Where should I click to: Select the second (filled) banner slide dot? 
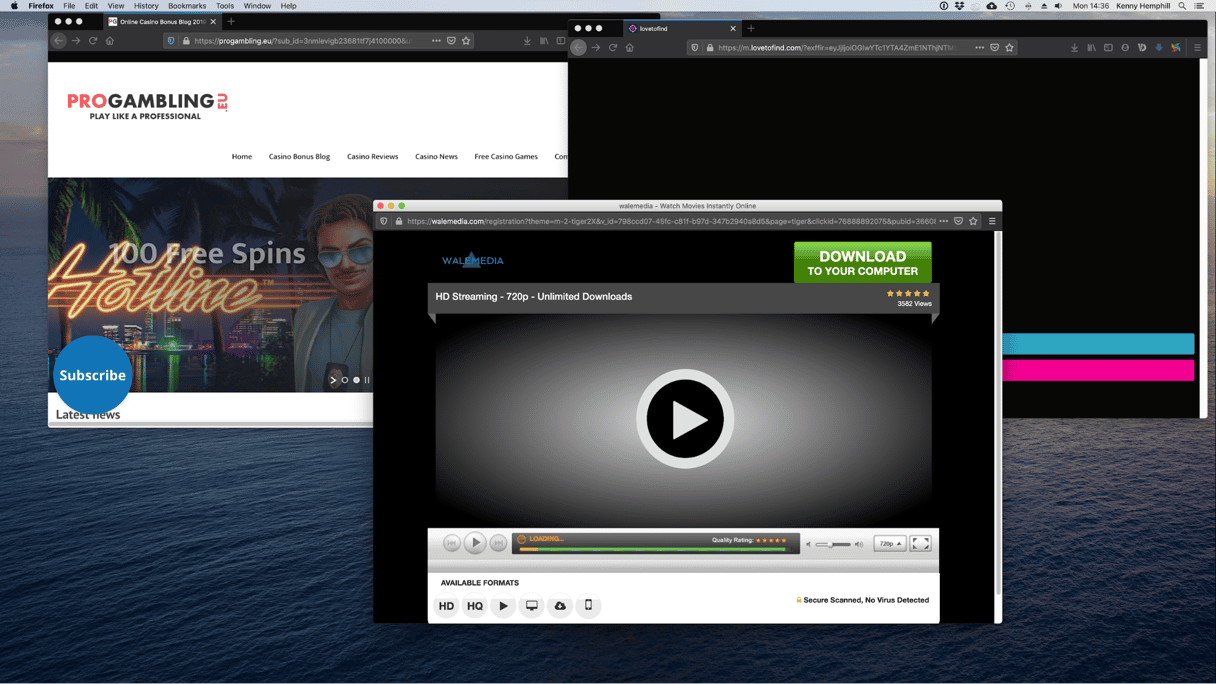pyautogui.click(x=356, y=380)
